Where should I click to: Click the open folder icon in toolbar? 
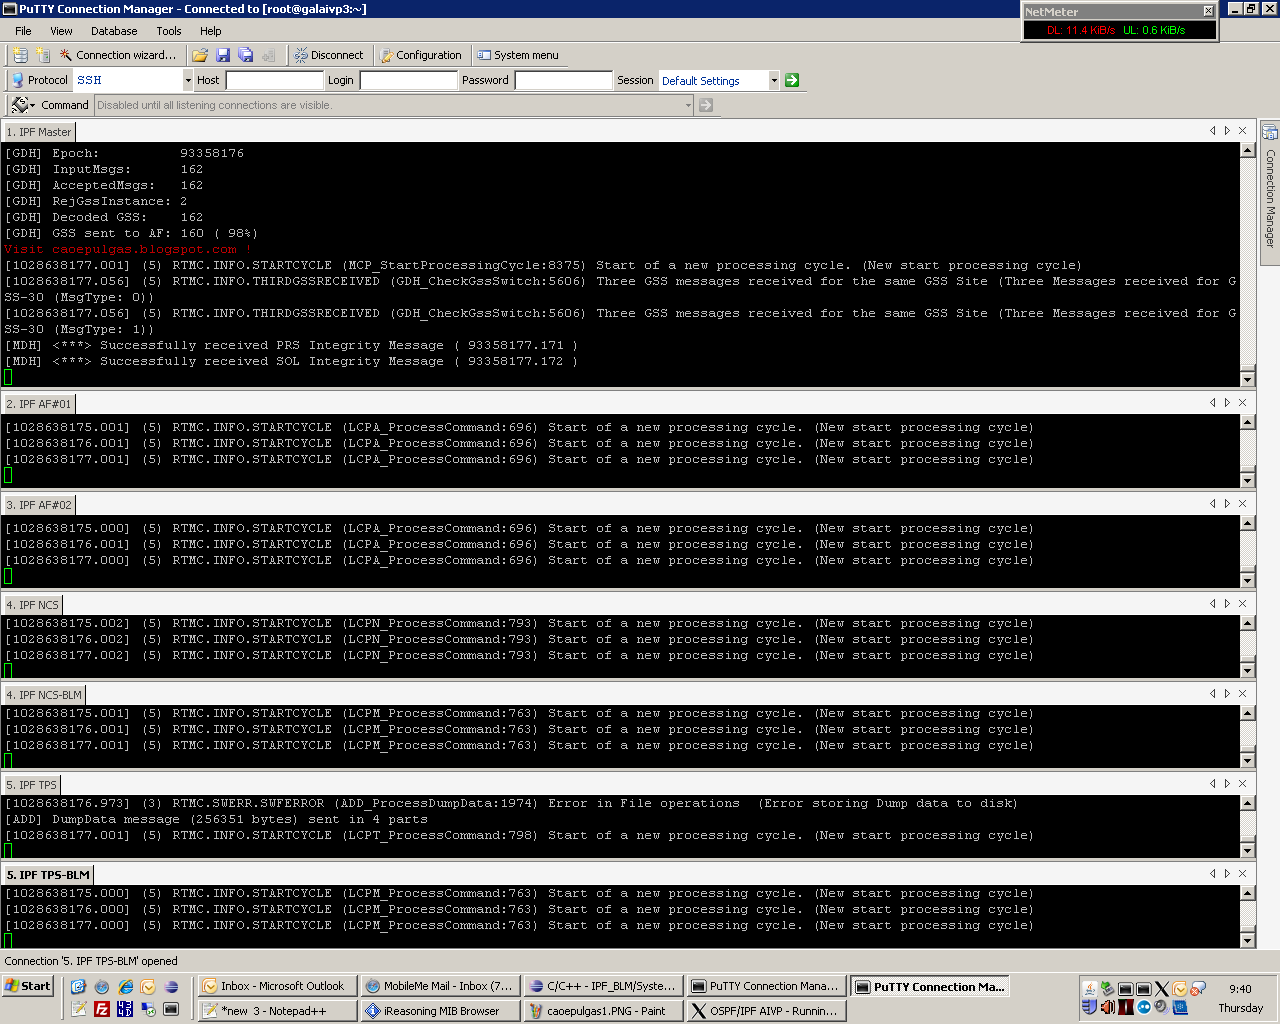pyautogui.click(x=200, y=55)
